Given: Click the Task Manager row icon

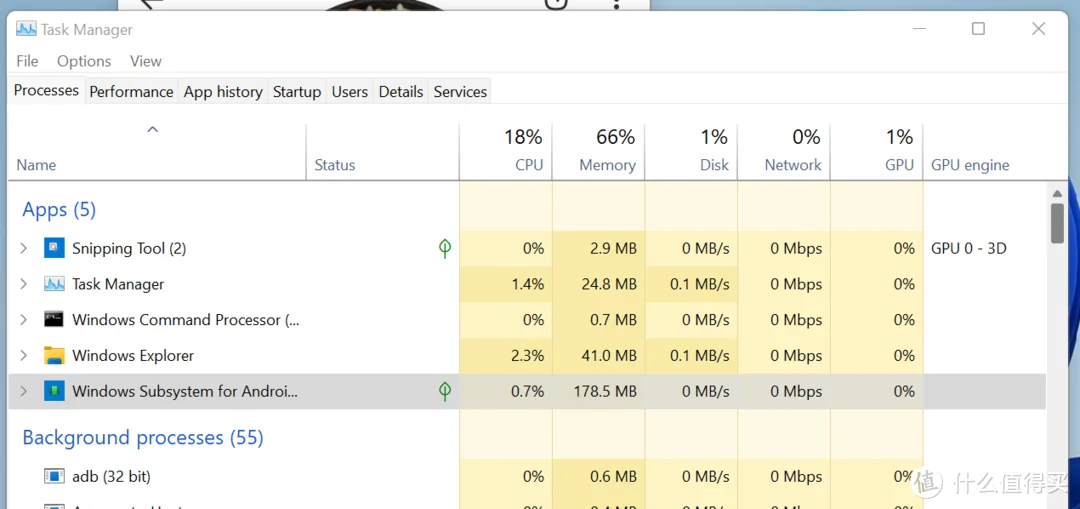Looking at the screenshot, I should pyautogui.click(x=54, y=284).
